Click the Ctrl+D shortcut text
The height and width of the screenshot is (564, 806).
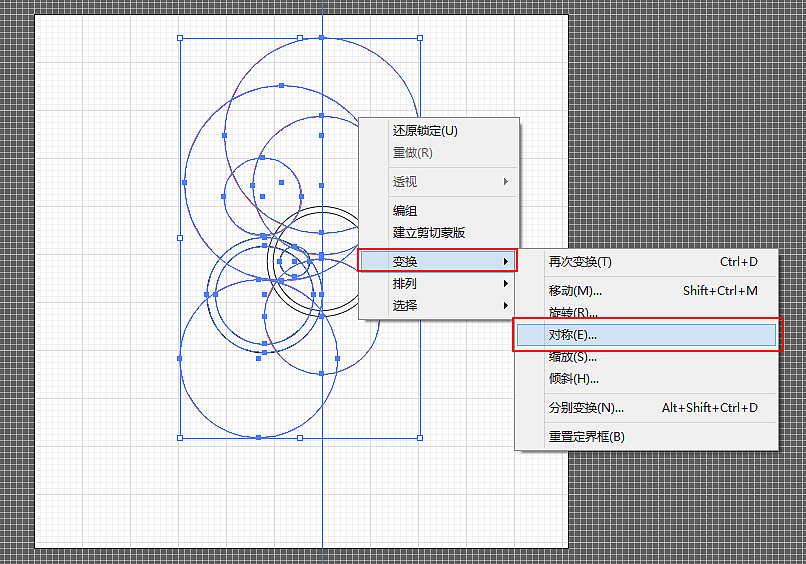click(739, 262)
